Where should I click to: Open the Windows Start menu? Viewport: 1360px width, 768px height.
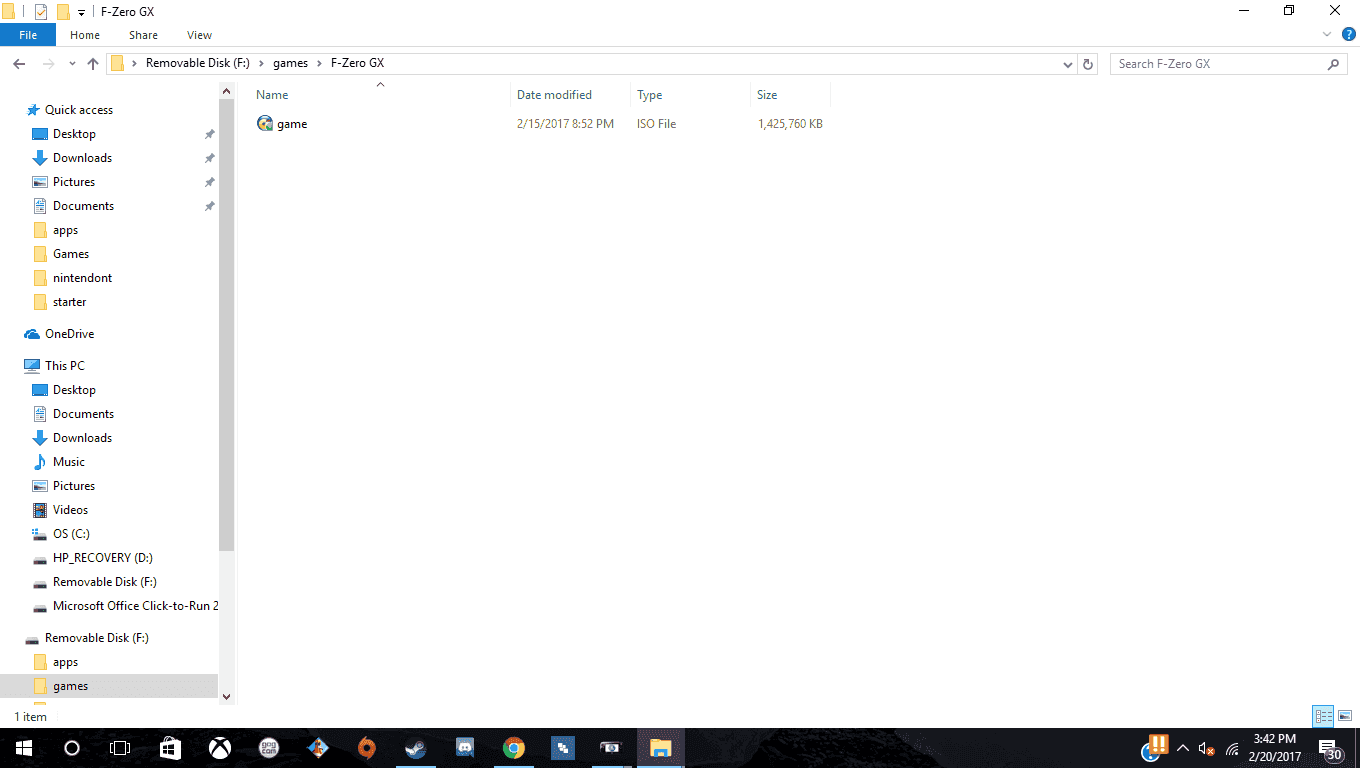(x=23, y=748)
